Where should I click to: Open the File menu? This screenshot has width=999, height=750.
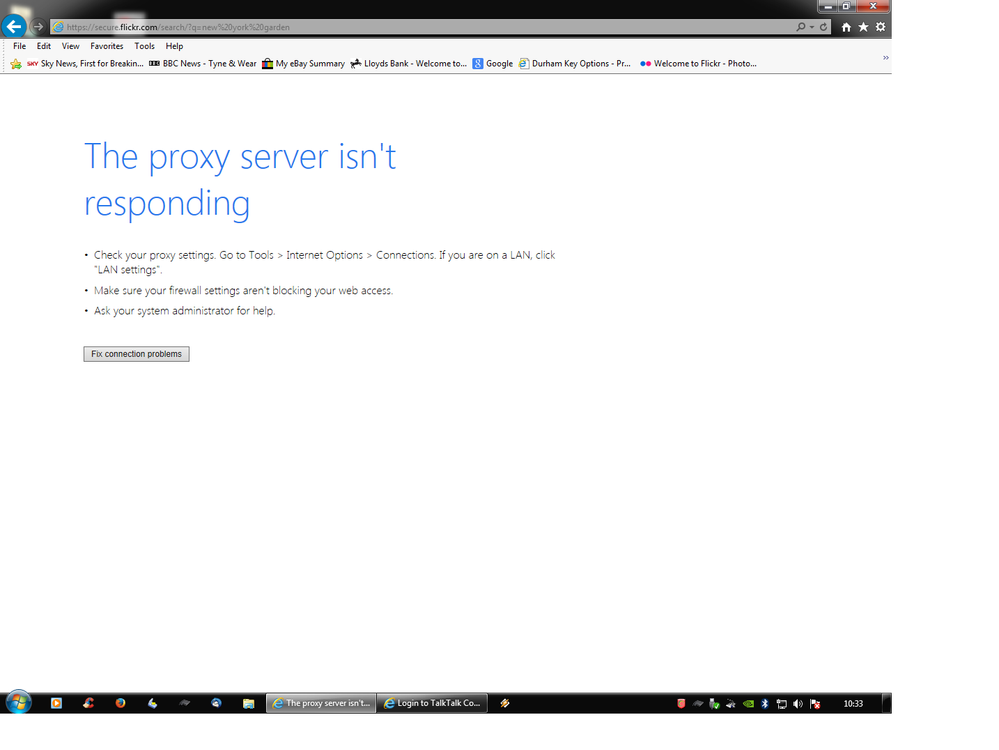point(19,46)
